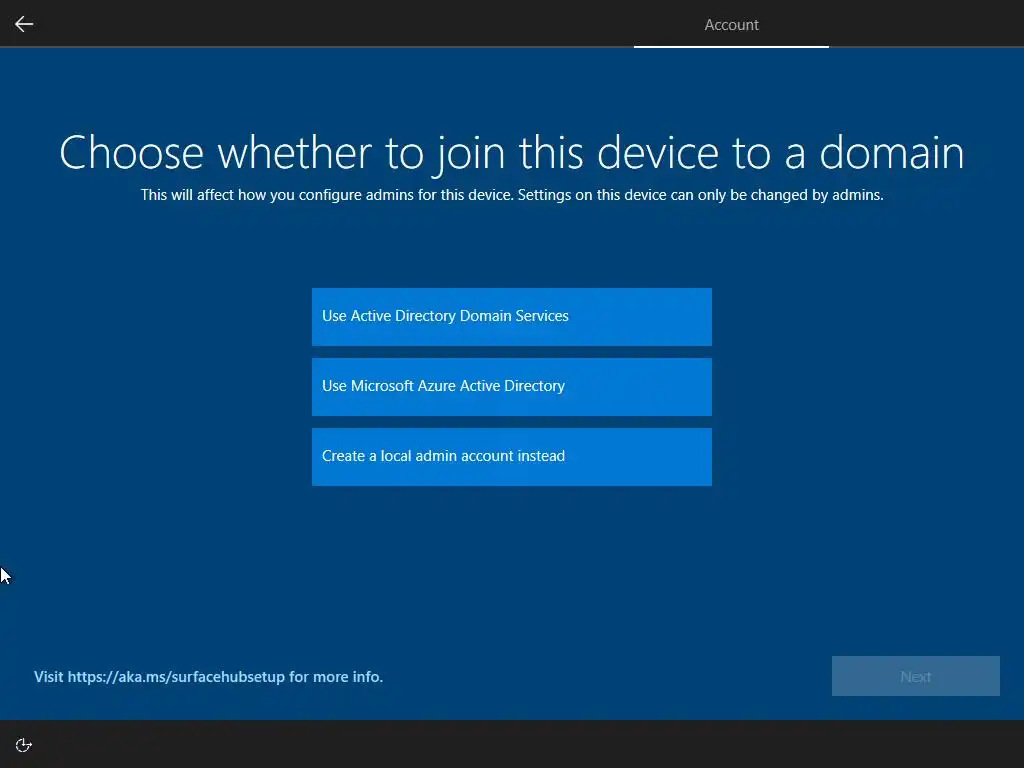Open the Ease of Access icon
Screen dimensions: 1024x768
(x=24, y=745)
